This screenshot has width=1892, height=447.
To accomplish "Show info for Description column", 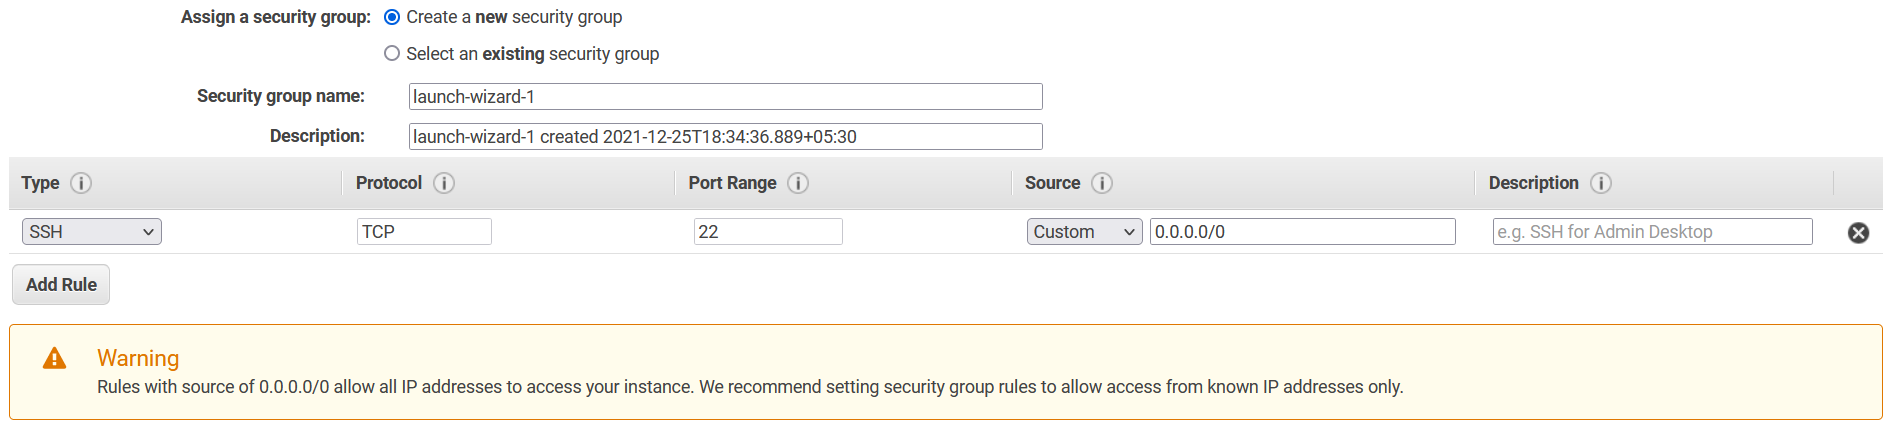I will (x=1601, y=183).
